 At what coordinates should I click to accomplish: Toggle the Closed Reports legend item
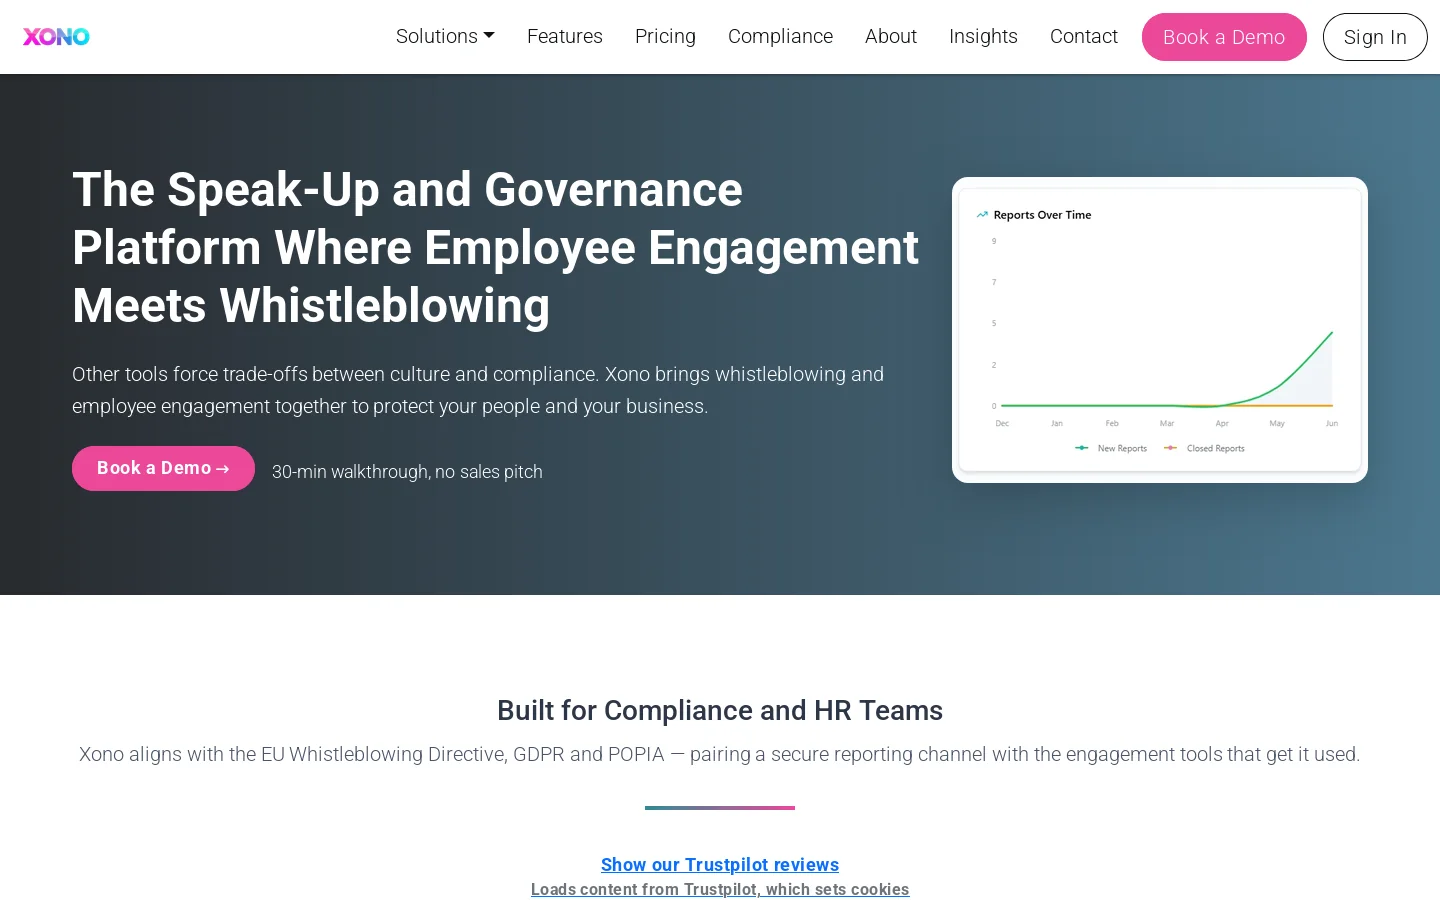tap(1204, 448)
